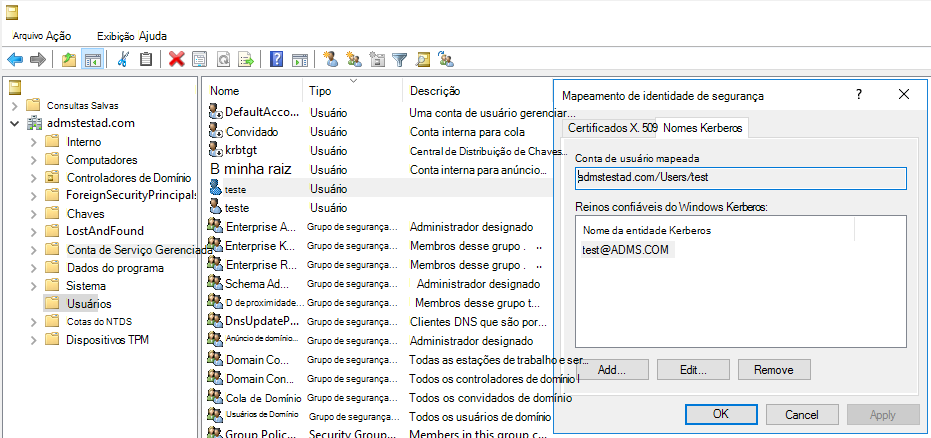The image size is (931, 438).
Task: Open the Exibição menu
Action: point(116,36)
